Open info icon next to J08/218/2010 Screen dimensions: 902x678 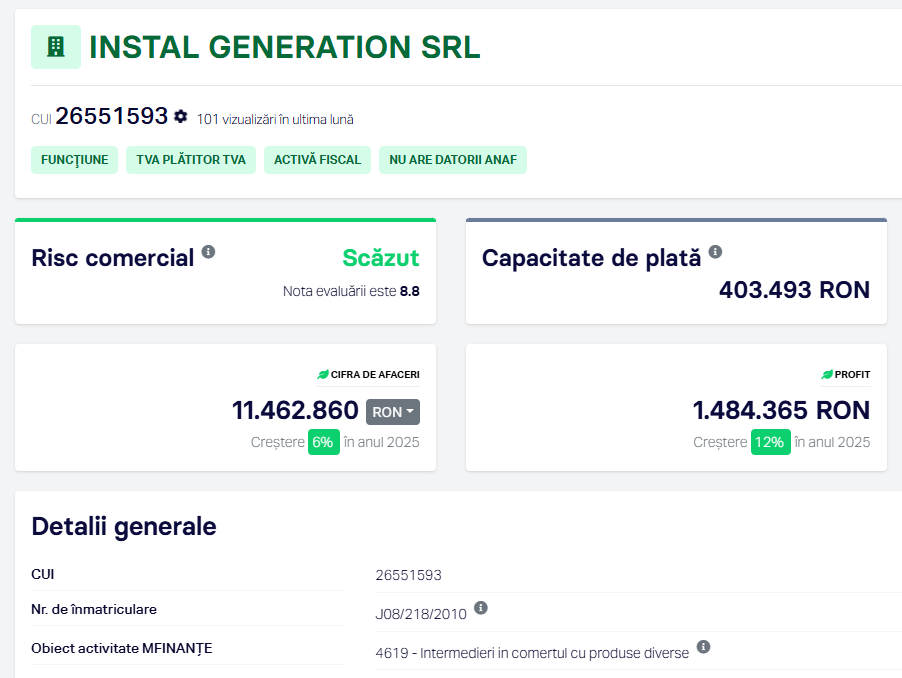tap(481, 608)
